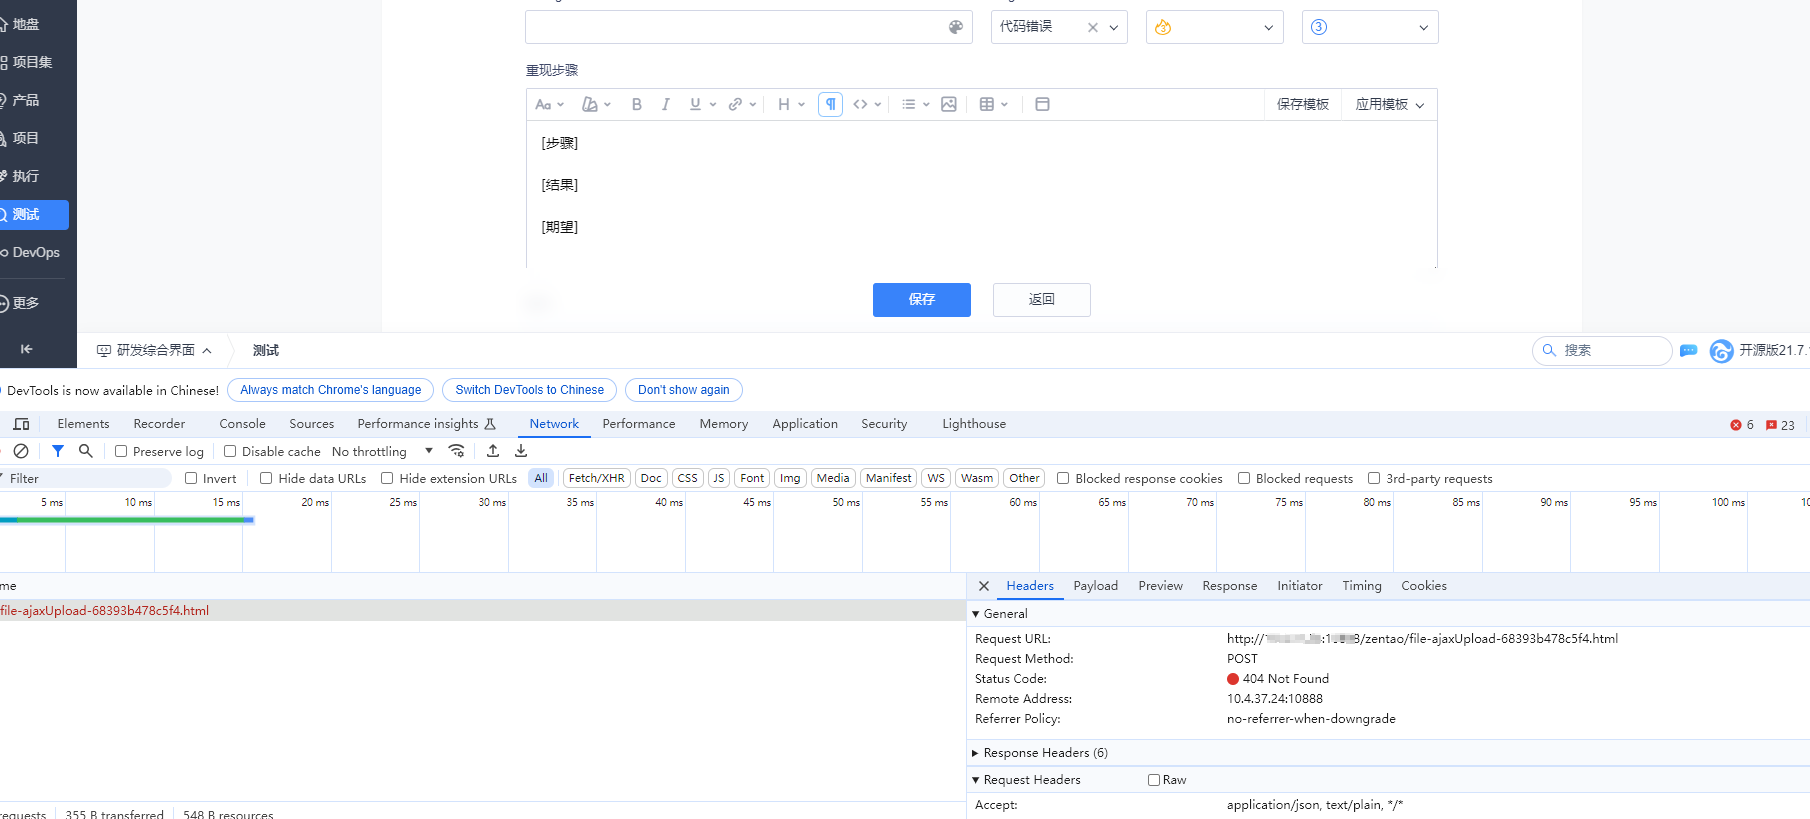1810x819 pixels.
Task: Clear the network log
Action: point(21,451)
